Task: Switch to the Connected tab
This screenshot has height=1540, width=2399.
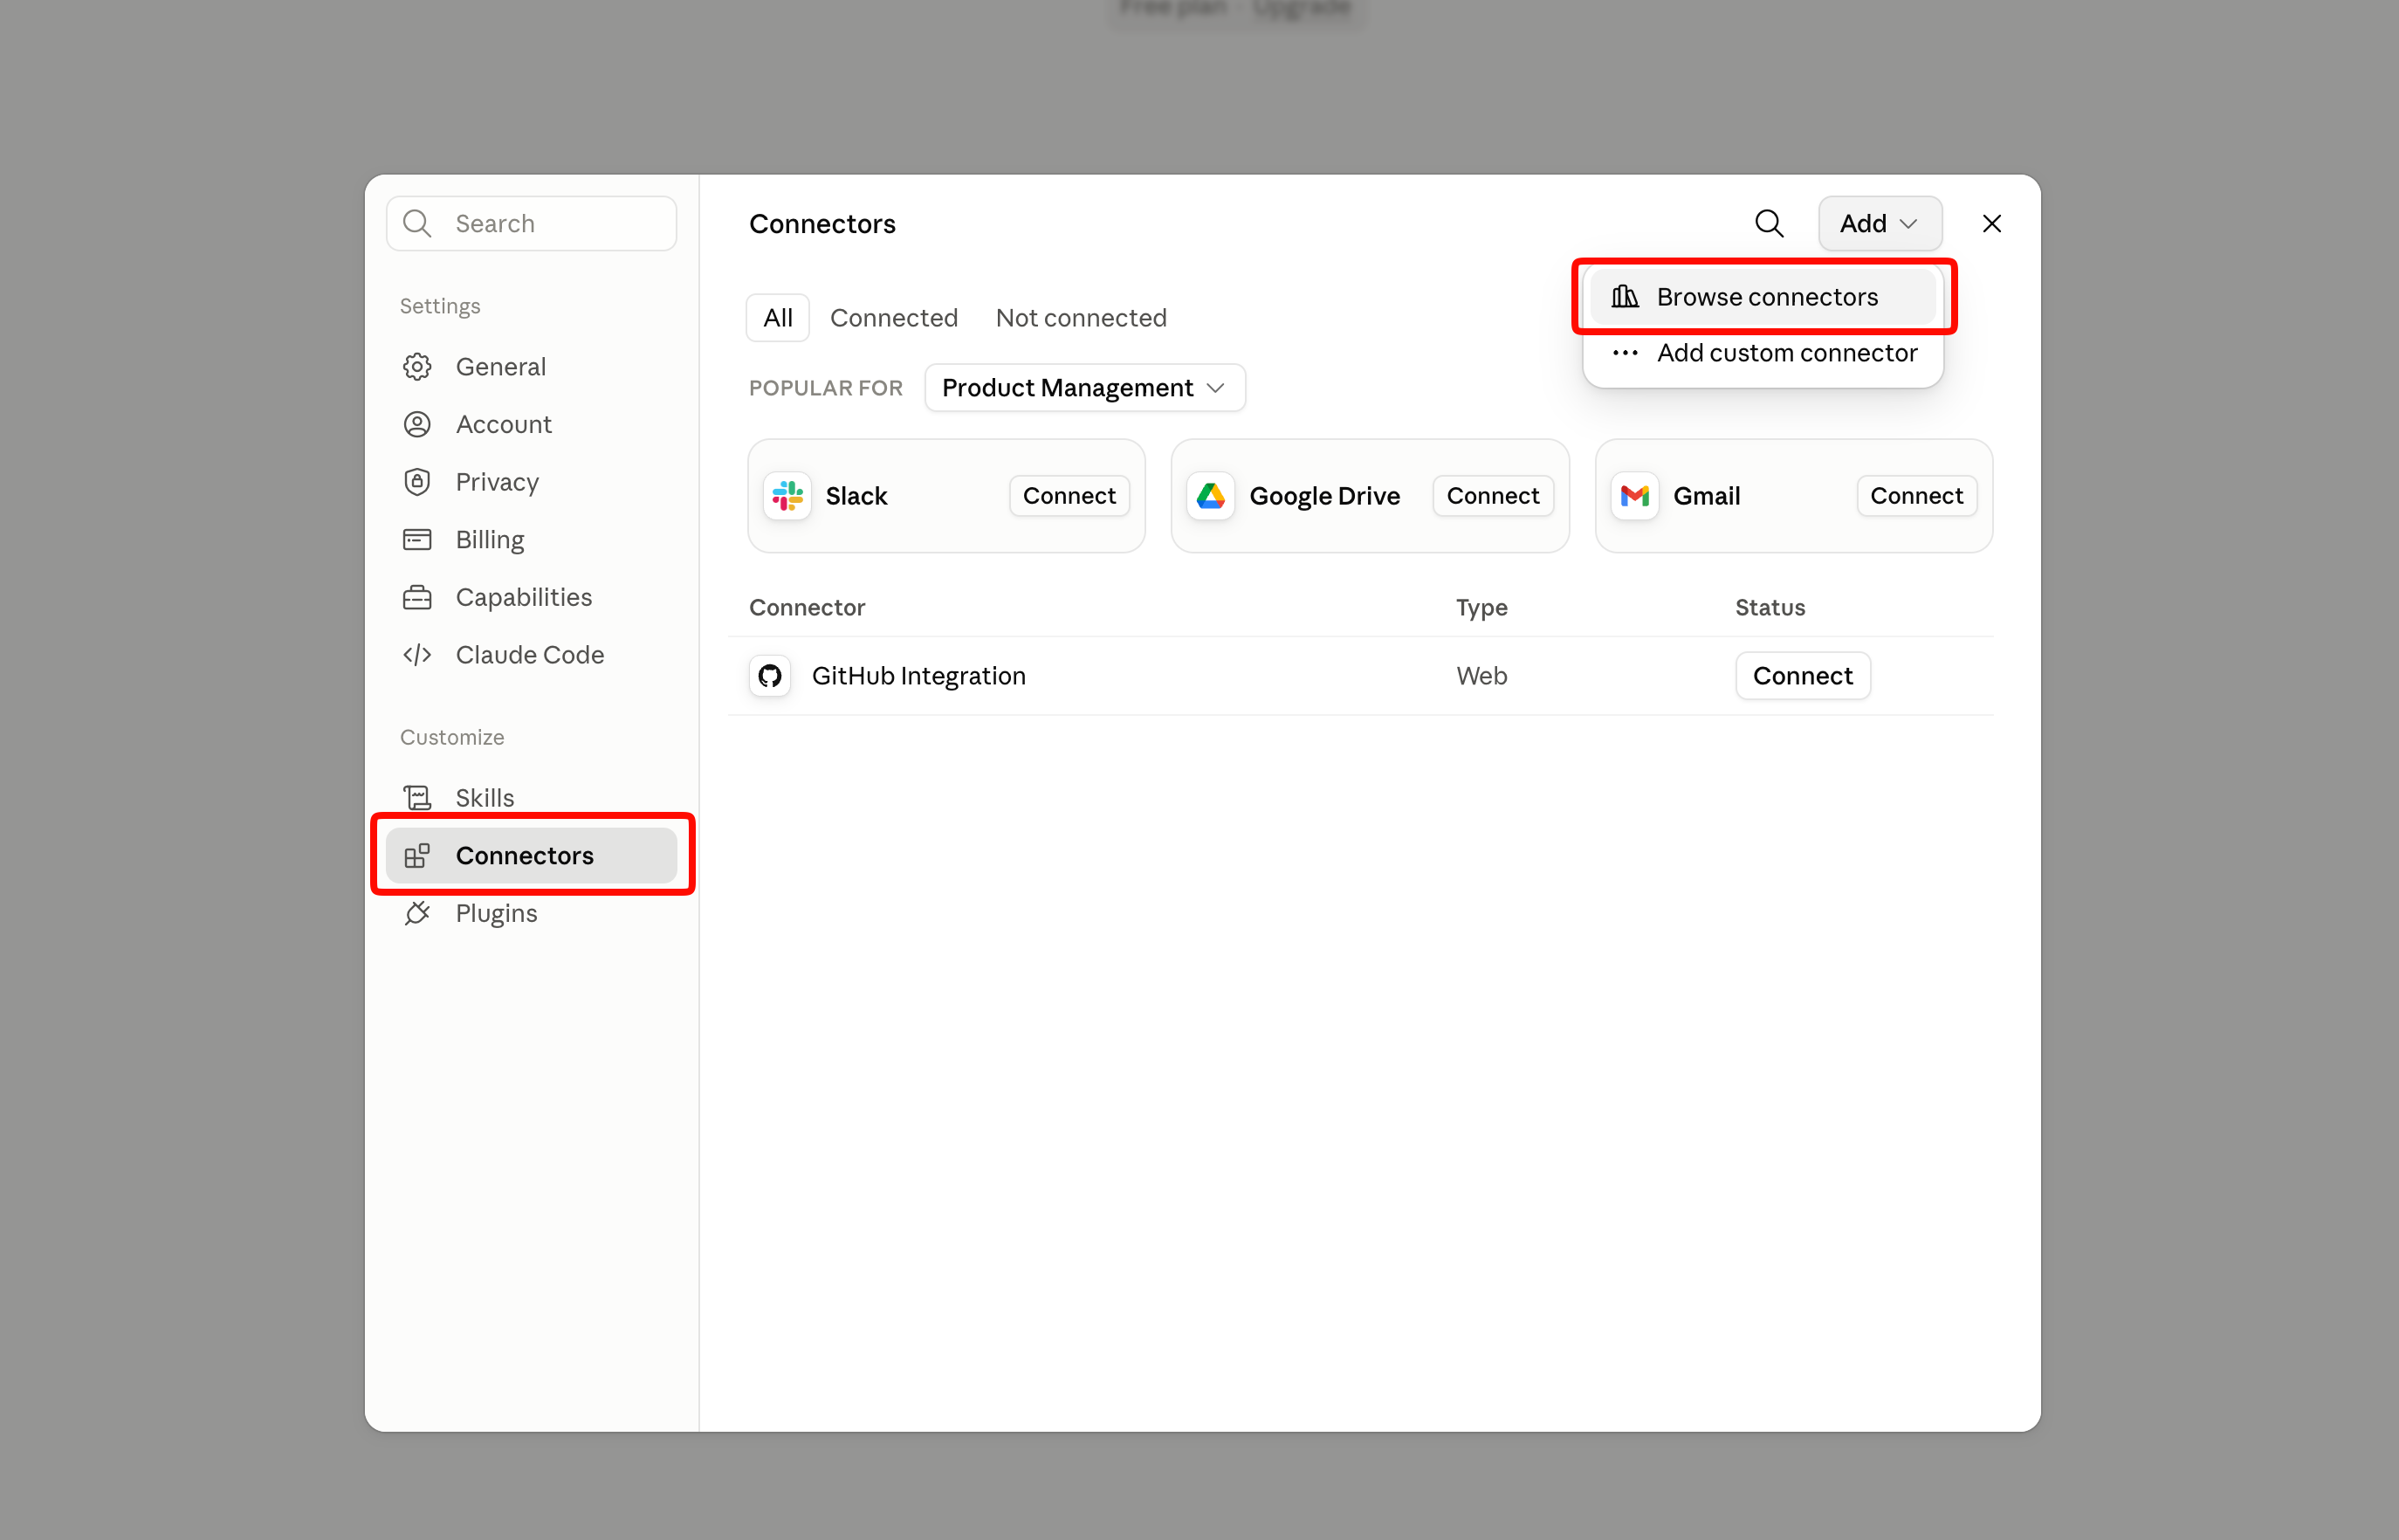Action: click(893, 318)
